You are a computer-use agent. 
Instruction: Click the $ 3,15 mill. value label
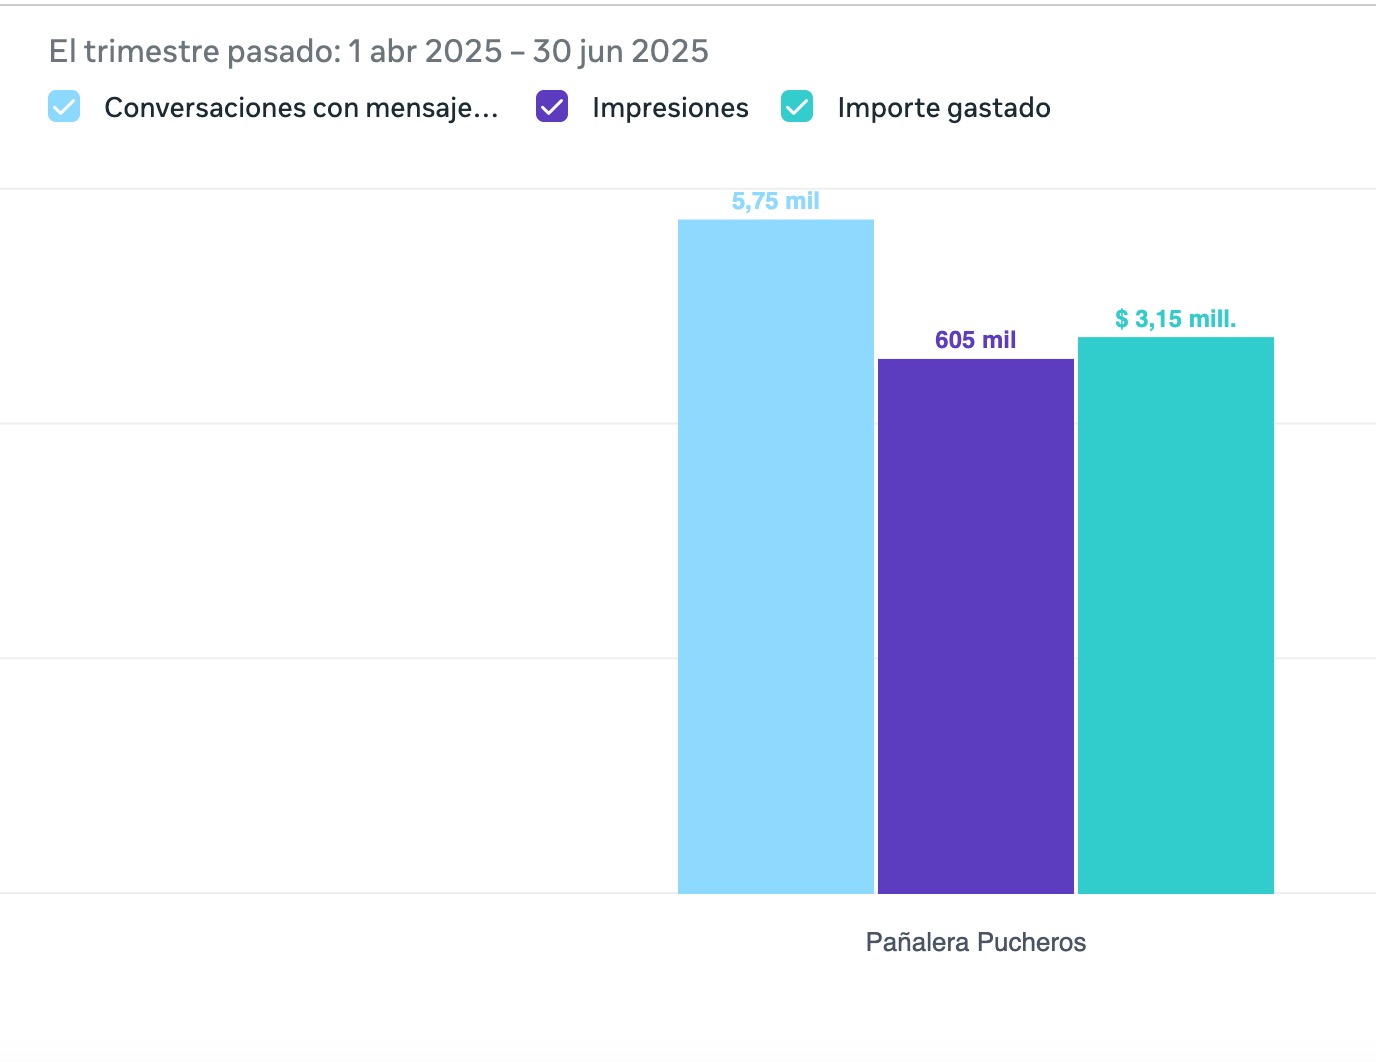click(1176, 319)
